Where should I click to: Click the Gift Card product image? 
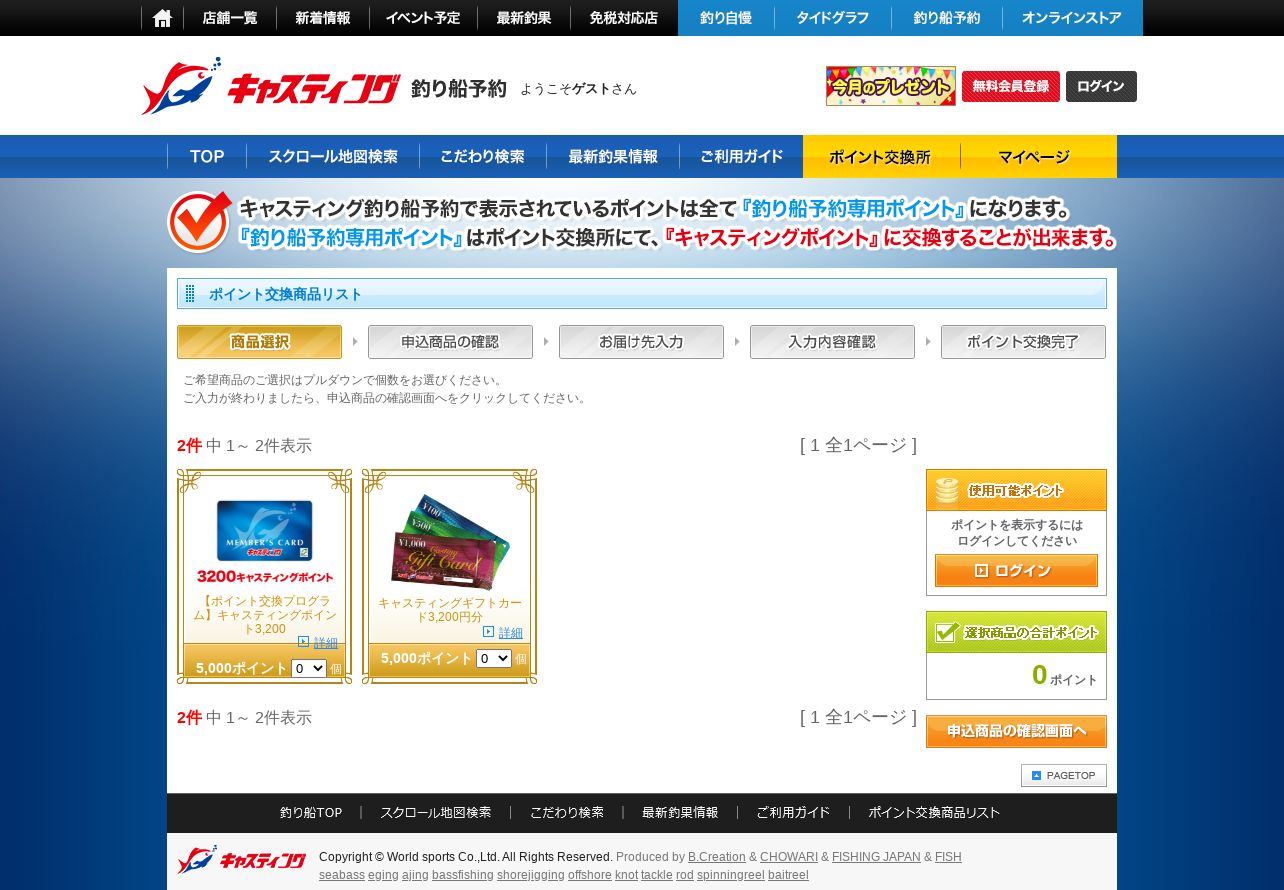[449, 541]
